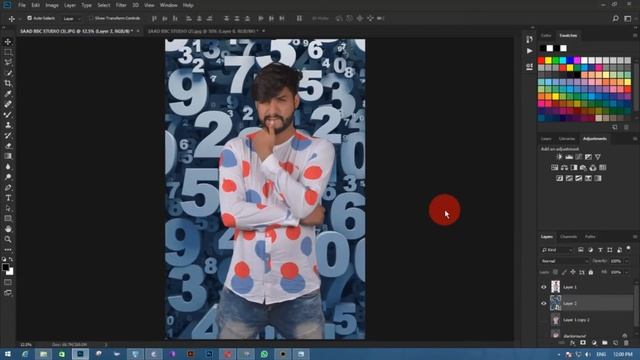Select the Rectangular Marquee tool
This screenshot has height=360, width=640.
coord(8,52)
